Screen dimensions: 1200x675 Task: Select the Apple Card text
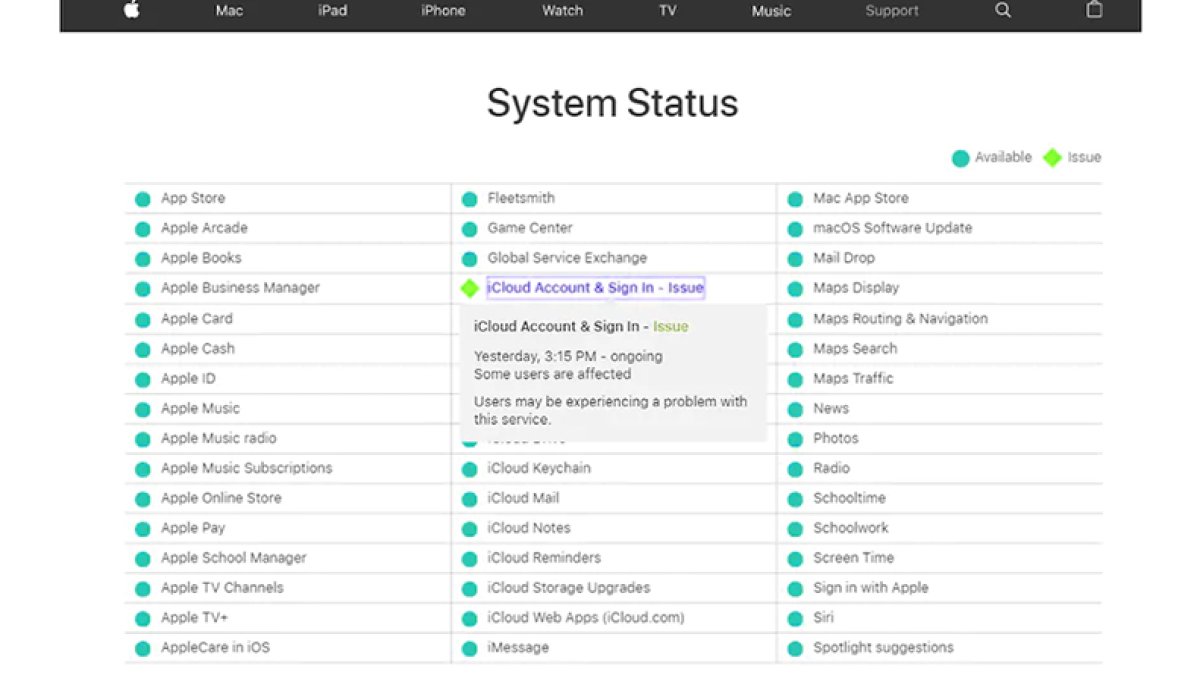pos(197,319)
